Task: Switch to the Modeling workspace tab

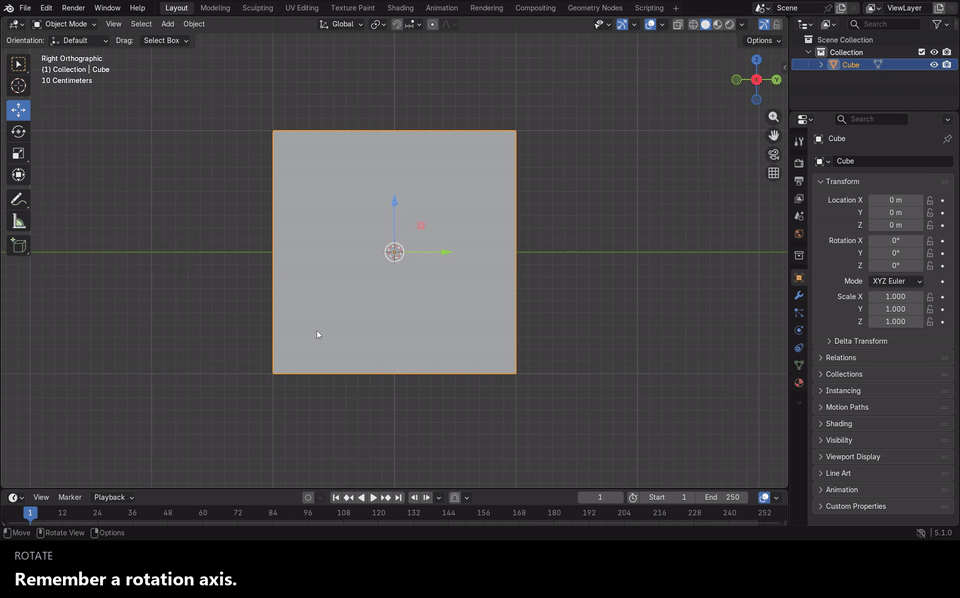Action: pyautogui.click(x=215, y=8)
